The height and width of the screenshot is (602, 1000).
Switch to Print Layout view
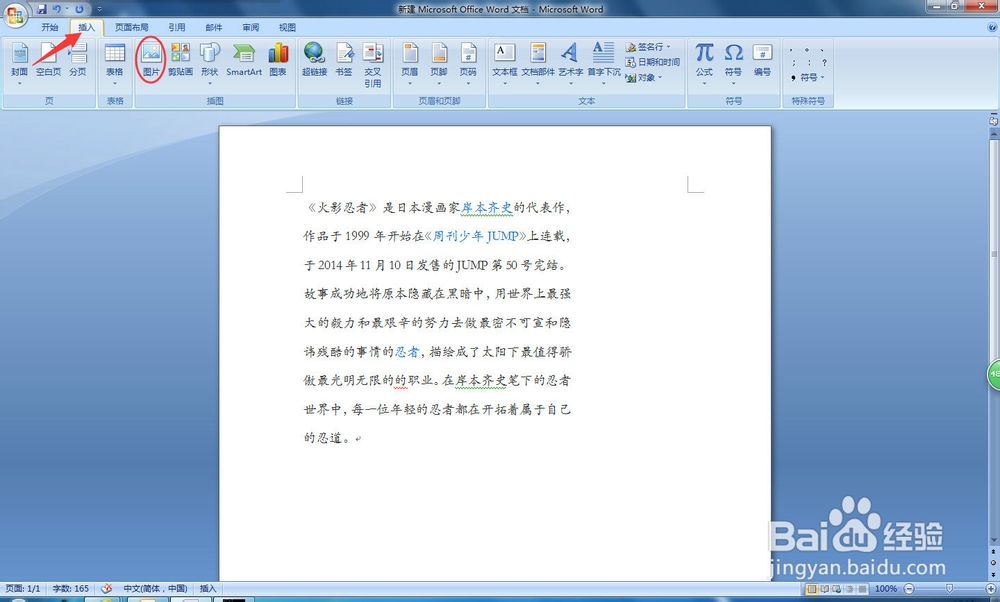click(812, 589)
